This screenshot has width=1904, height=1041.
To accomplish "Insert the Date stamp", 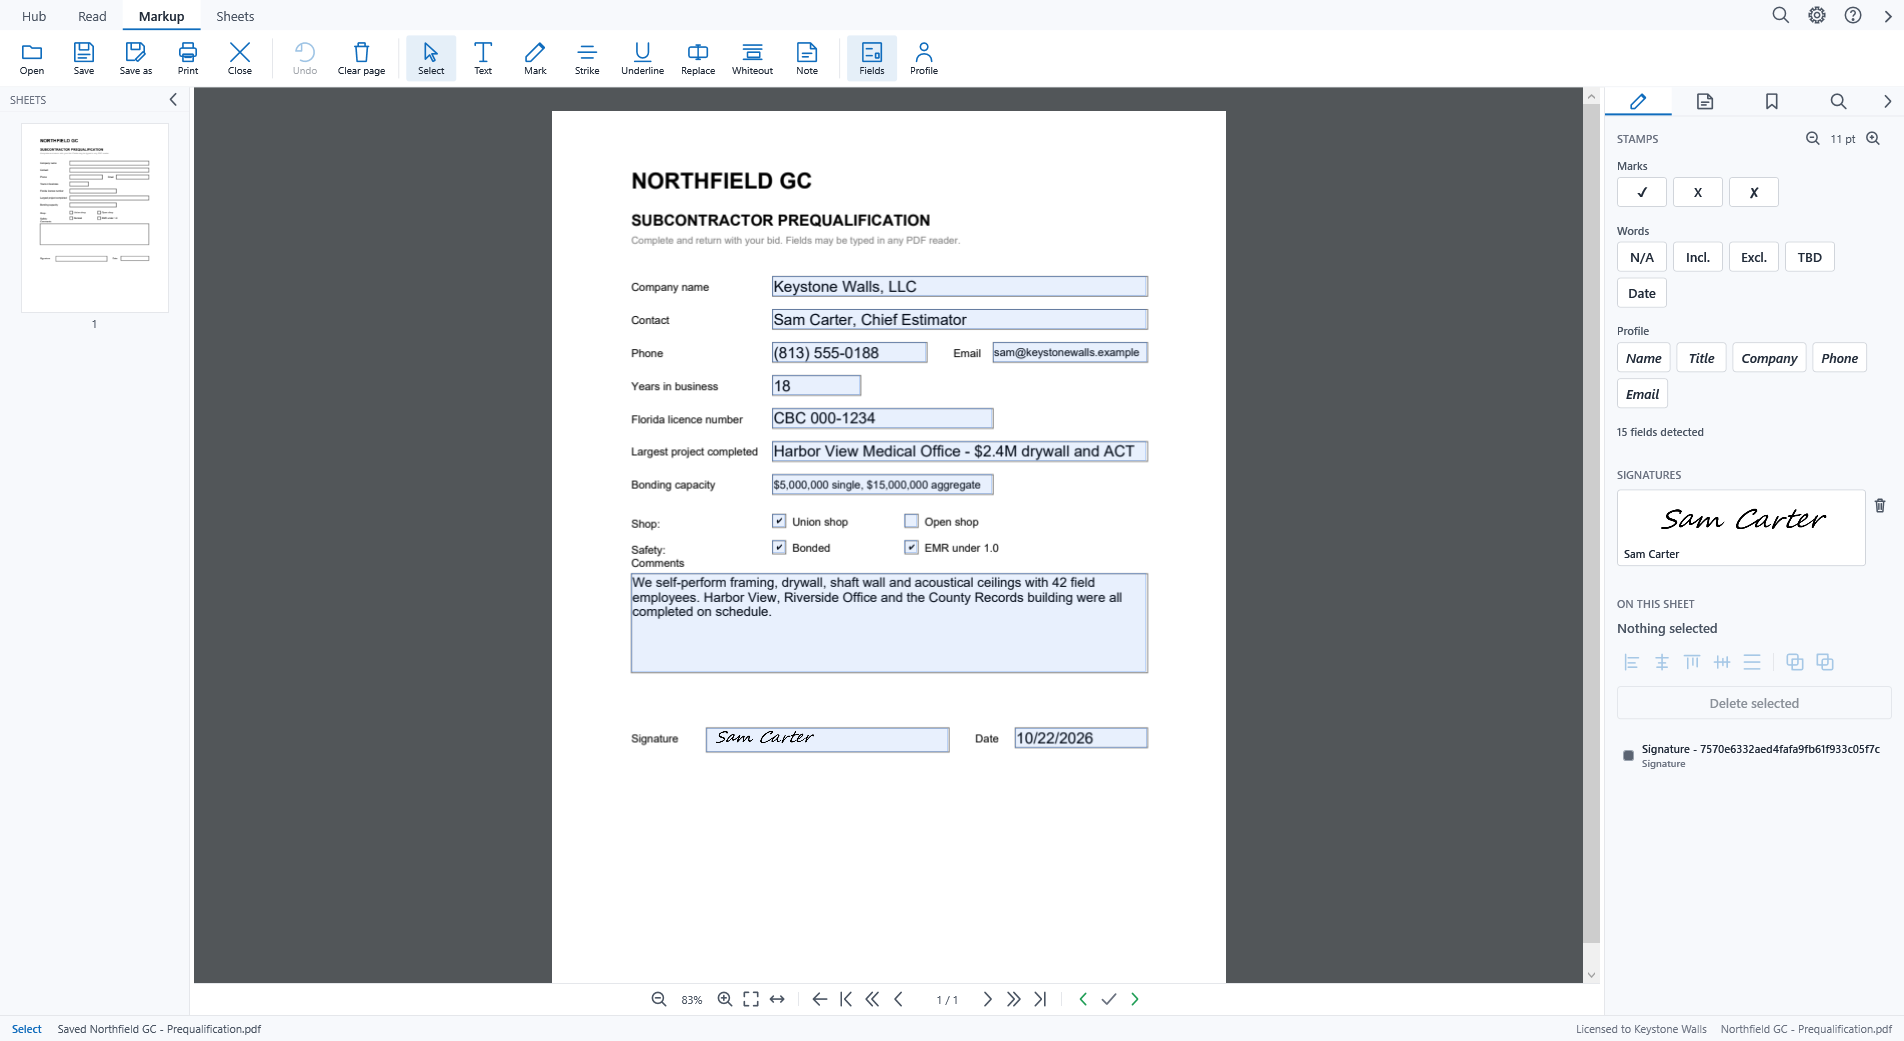I will click(x=1642, y=293).
